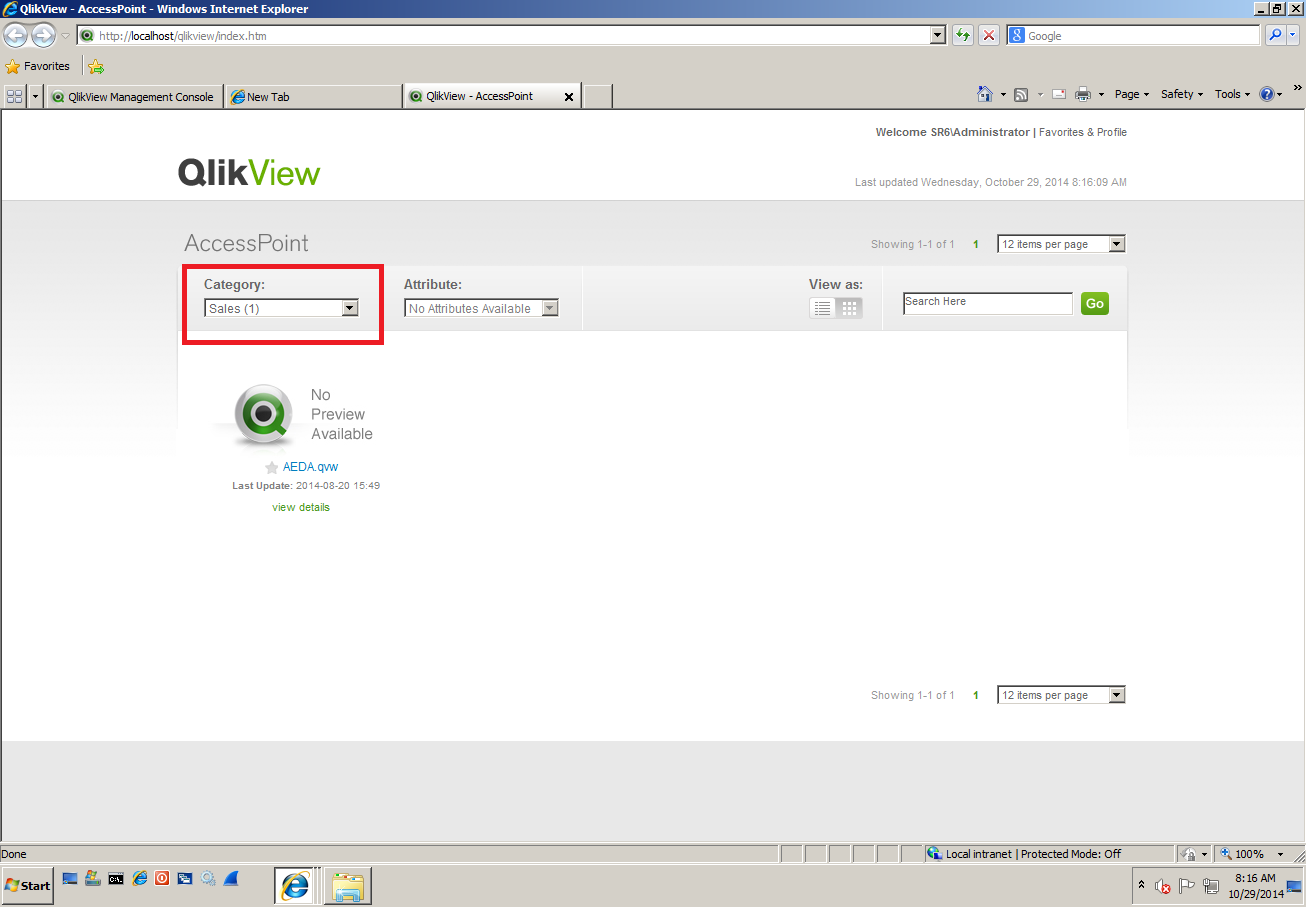Switch to QlikView Management Console tab
The height and width of the screenshot is (907, 1306).
pyautogui.click(x=133, y=97)
